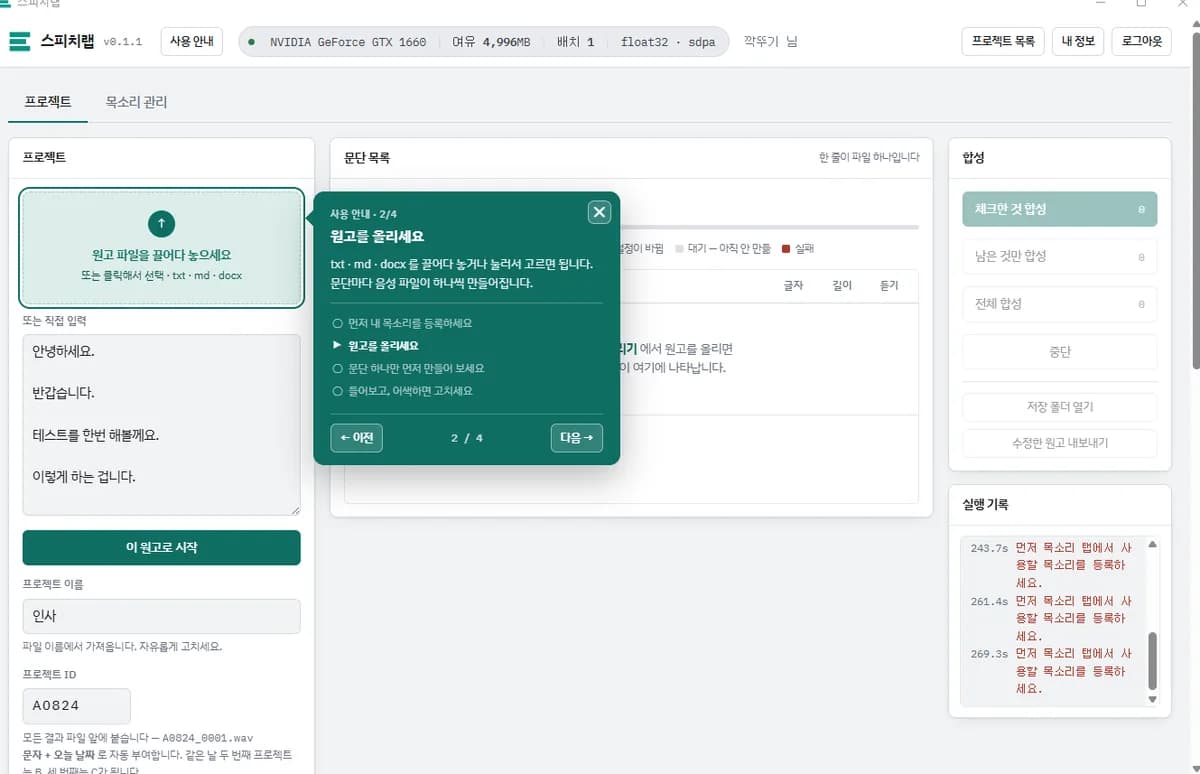Viewport: 1200px width, 774px height.
Task: Click the 261.4s log entry
Action: click(1052, 618)
